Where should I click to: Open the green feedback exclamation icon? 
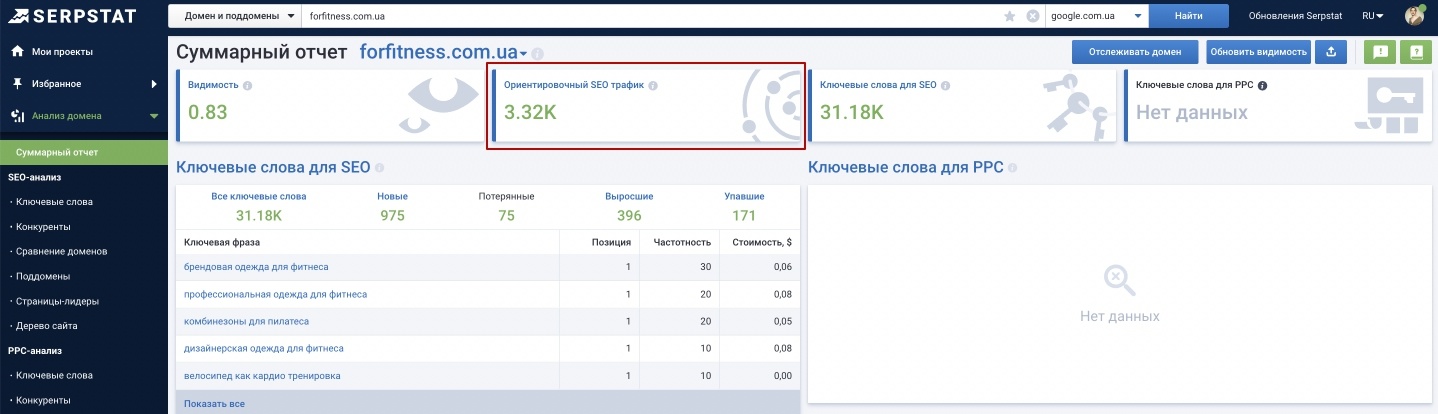pos(1379,52)
